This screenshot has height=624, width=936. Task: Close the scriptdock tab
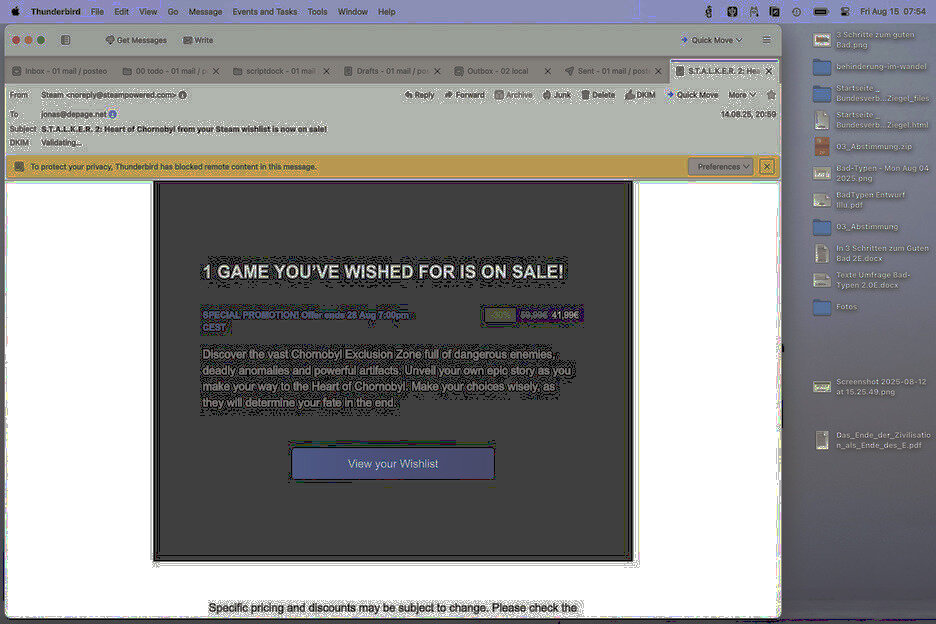327,71
